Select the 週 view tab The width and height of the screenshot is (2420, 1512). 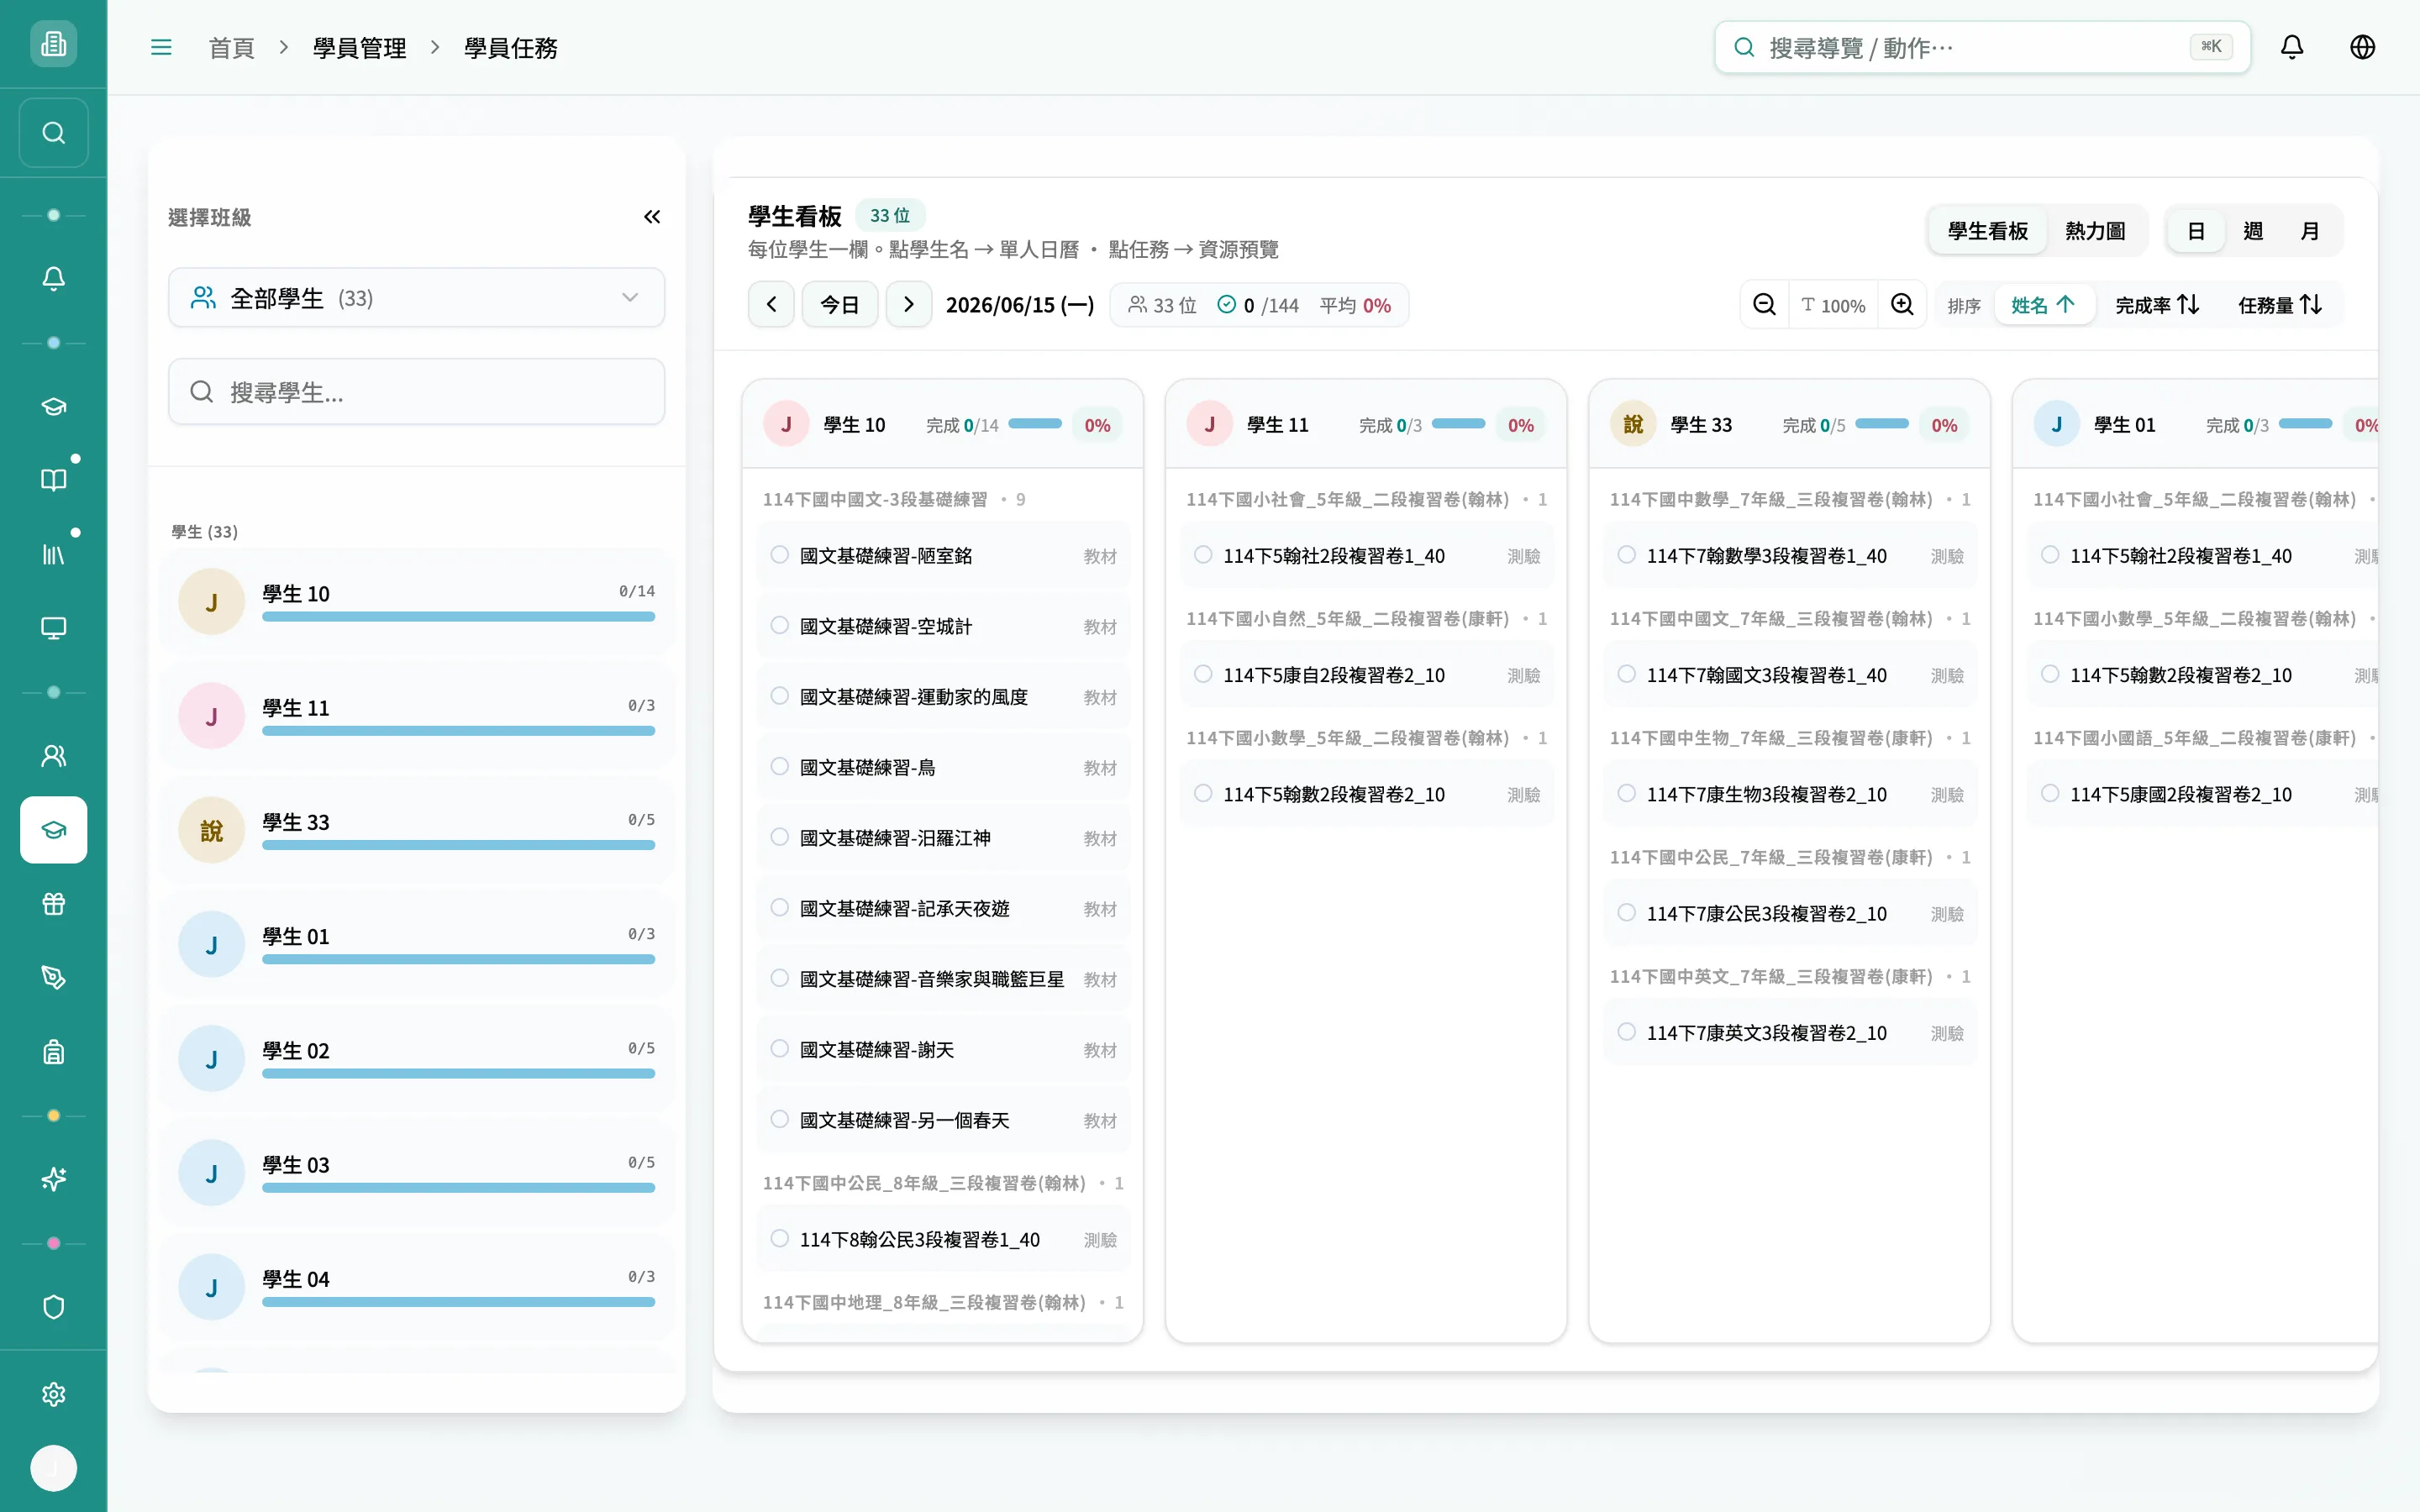[2253, 231]
